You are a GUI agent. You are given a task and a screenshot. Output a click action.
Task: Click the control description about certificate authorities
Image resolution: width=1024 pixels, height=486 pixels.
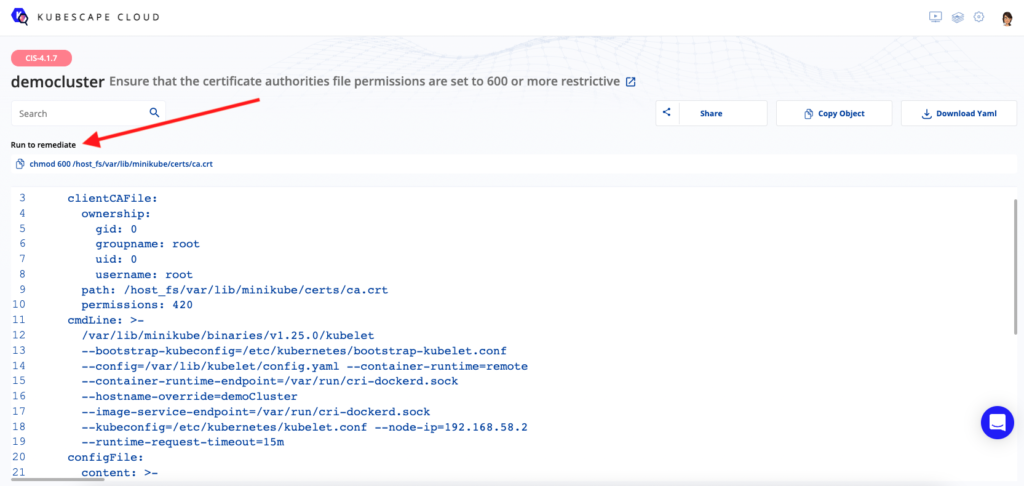[364, 82]
